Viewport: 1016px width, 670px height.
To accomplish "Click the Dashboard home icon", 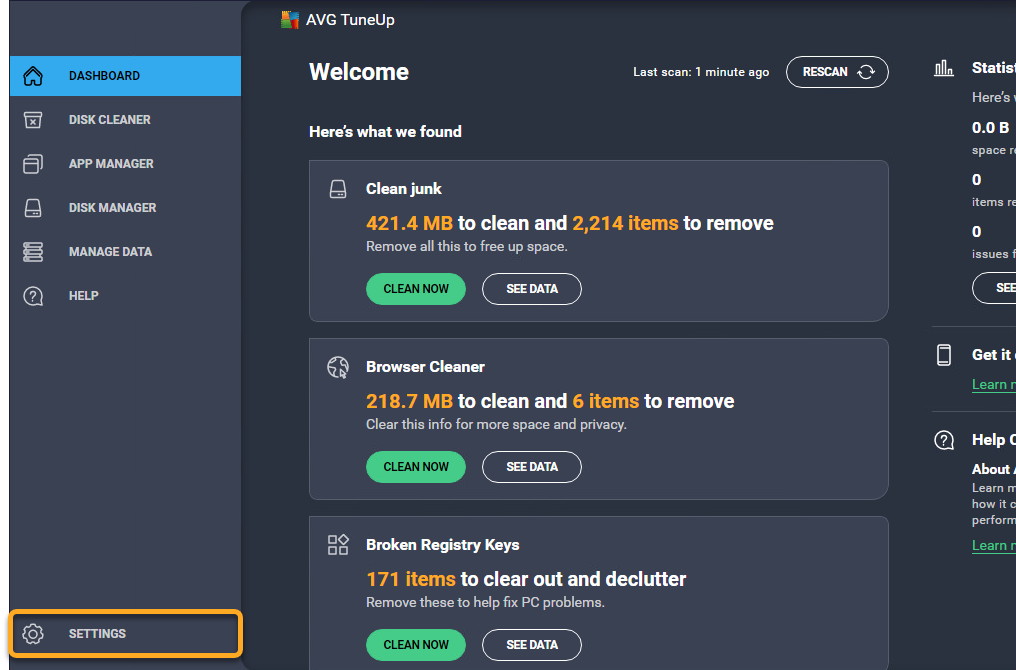I will pos(33,76).
